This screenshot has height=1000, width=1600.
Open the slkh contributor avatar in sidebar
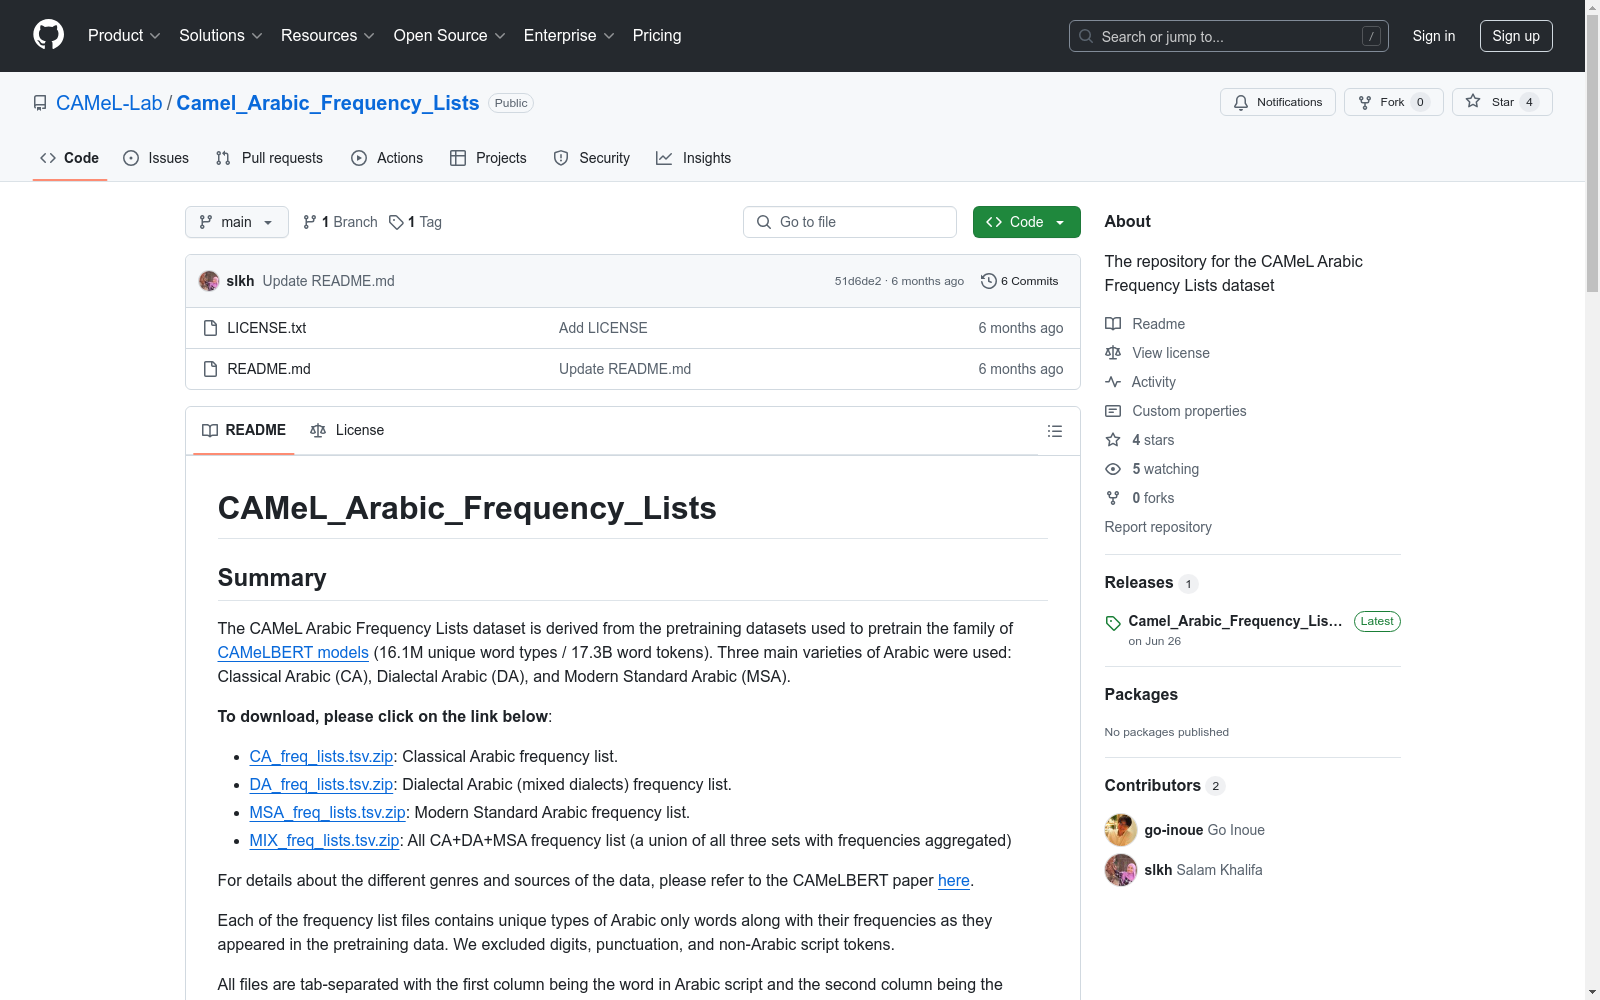tap(1121, 870)
